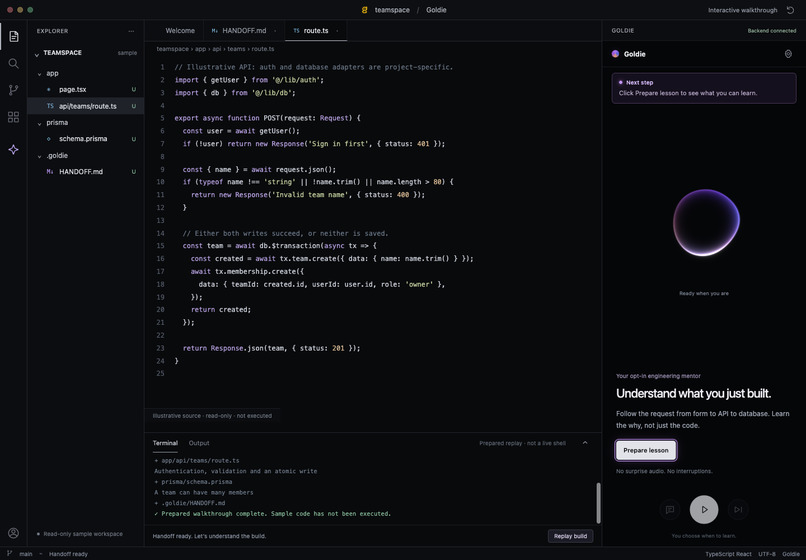
Task: Select the route.ts editor tab
Action: (316, 31)
